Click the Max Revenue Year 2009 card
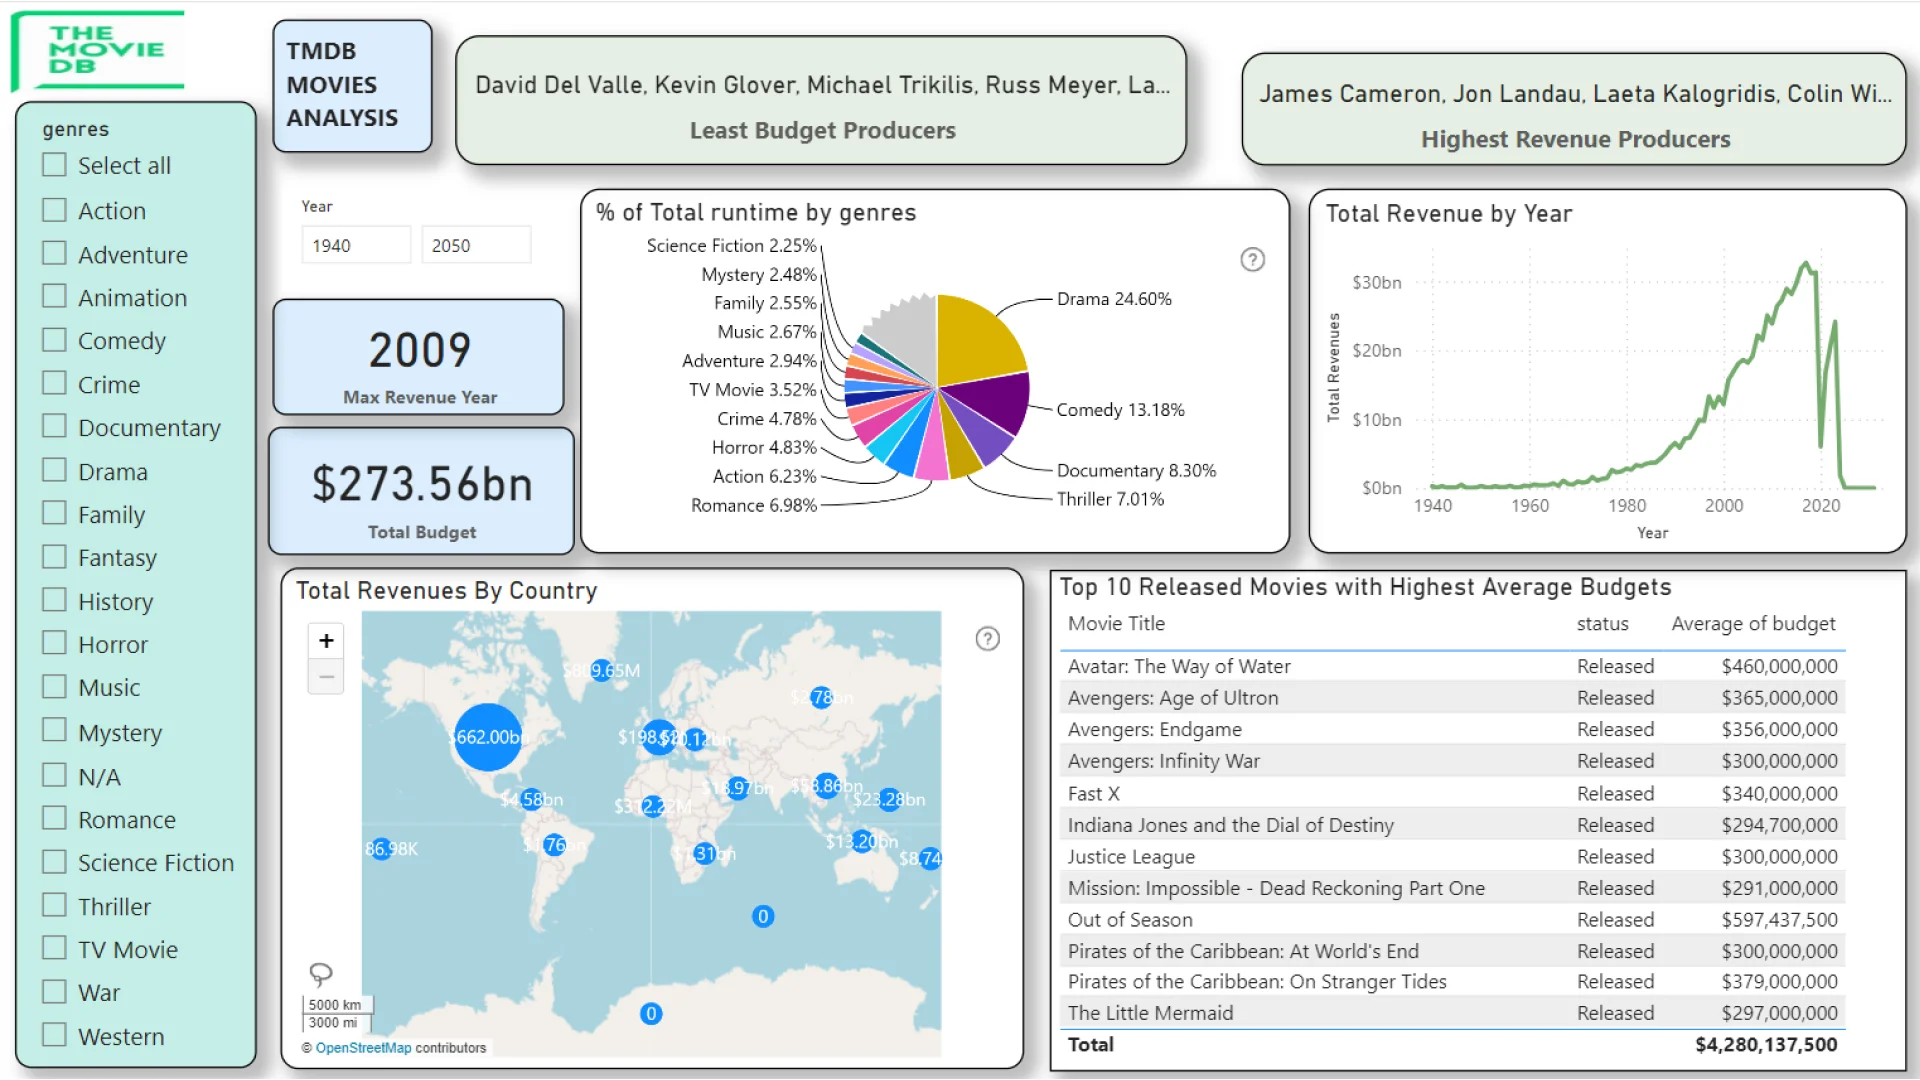The height and width of the screenshot is (1080, 1920). [x=419, y=358]
